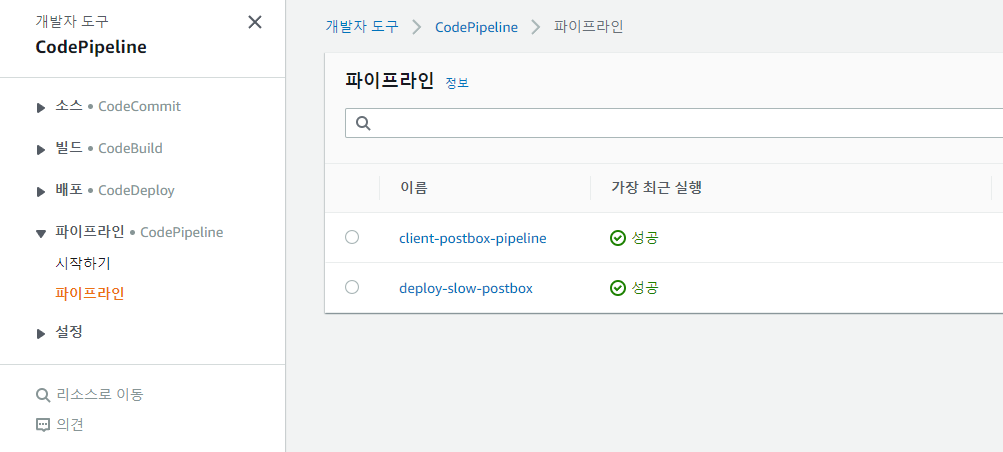Go to 개발자 도구 breadcrumb link
This screenshot has height=452, width=1003.
tap(362, 27)
